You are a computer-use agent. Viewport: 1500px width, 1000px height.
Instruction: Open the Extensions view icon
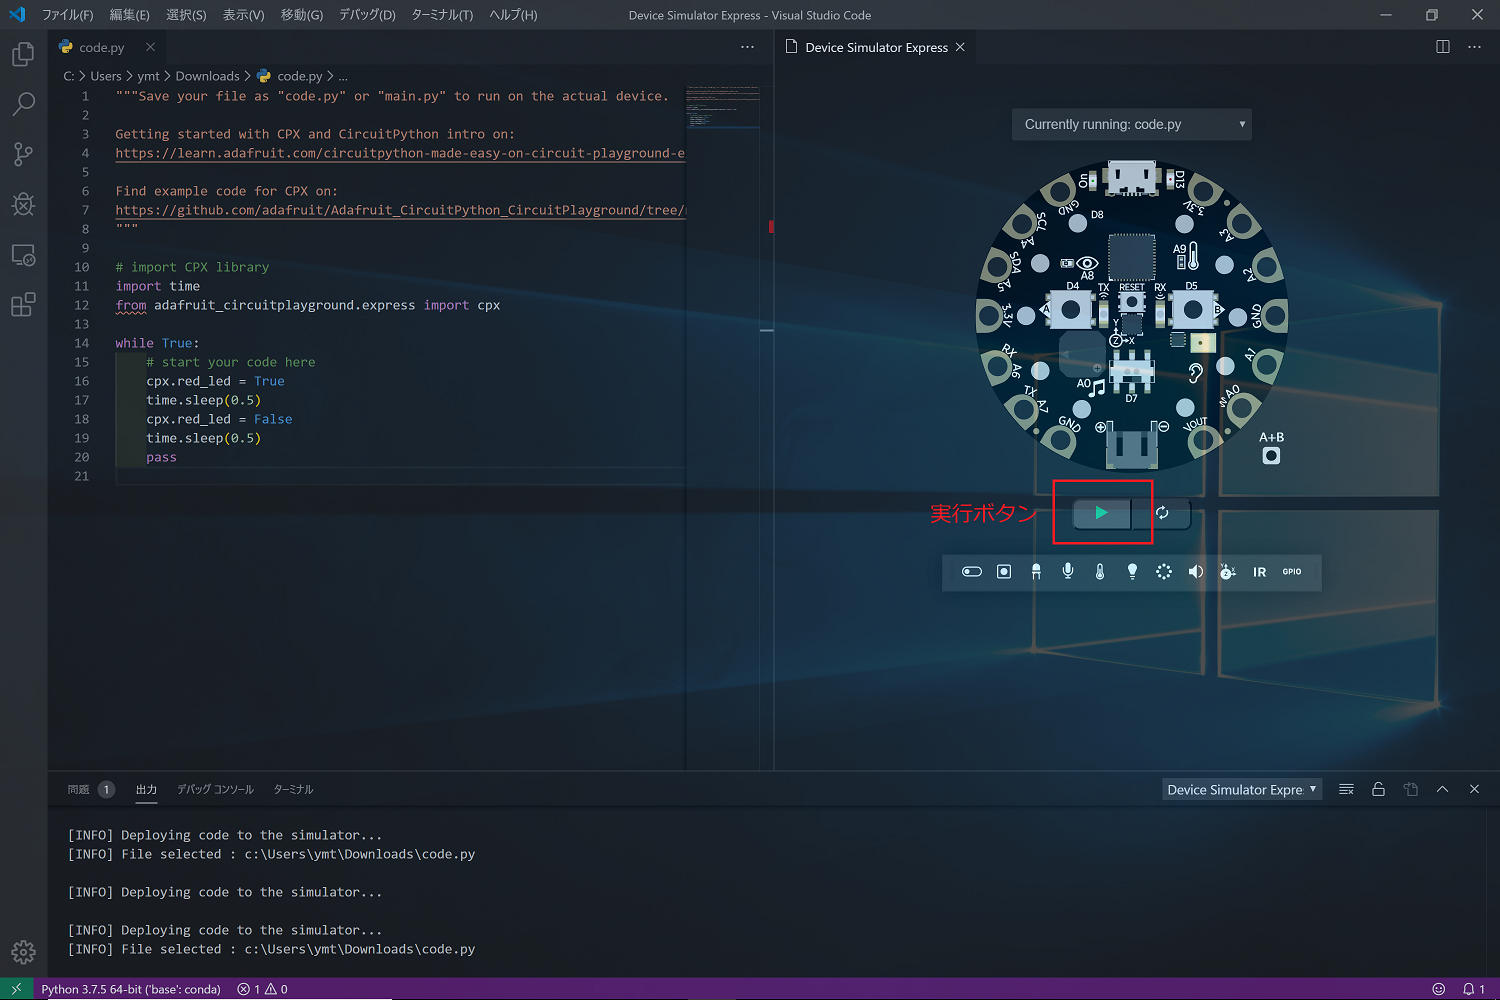click(x=23, y=305)
